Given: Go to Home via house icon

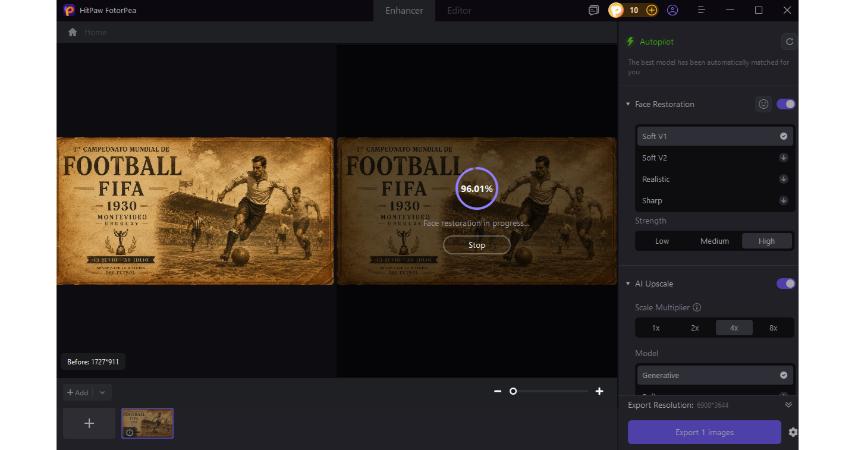Looking at the screenshot, I should tap(73, 32).
